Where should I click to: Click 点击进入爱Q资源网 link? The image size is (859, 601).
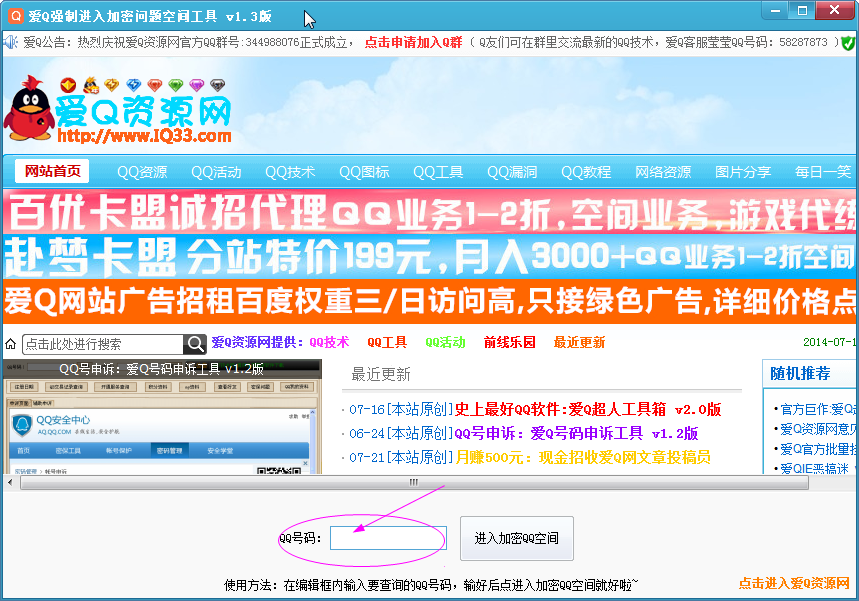794,583
